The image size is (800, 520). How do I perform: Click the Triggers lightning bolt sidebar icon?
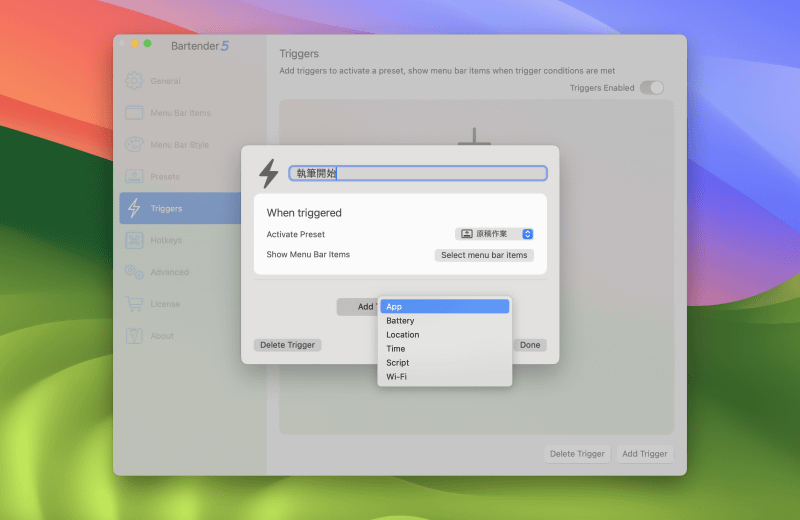(134, 208)
